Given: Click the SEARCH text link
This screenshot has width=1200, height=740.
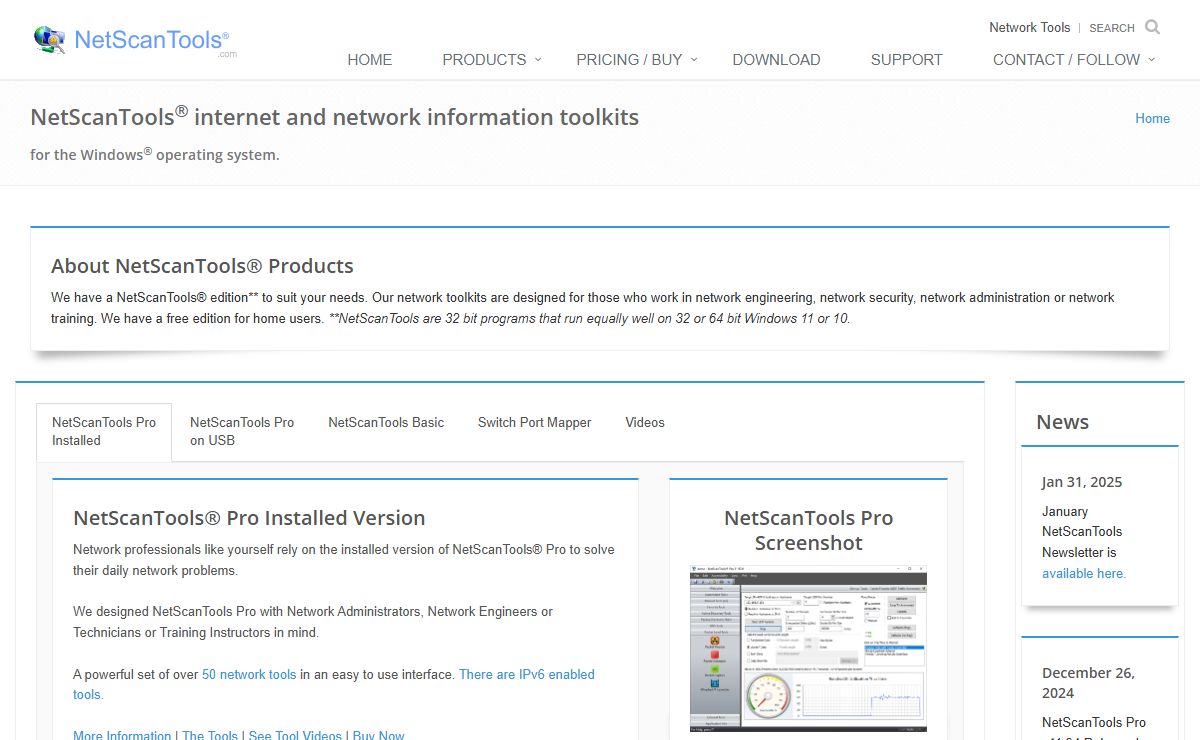Looking at the screenshot, I should click(x=1111, y=28).
